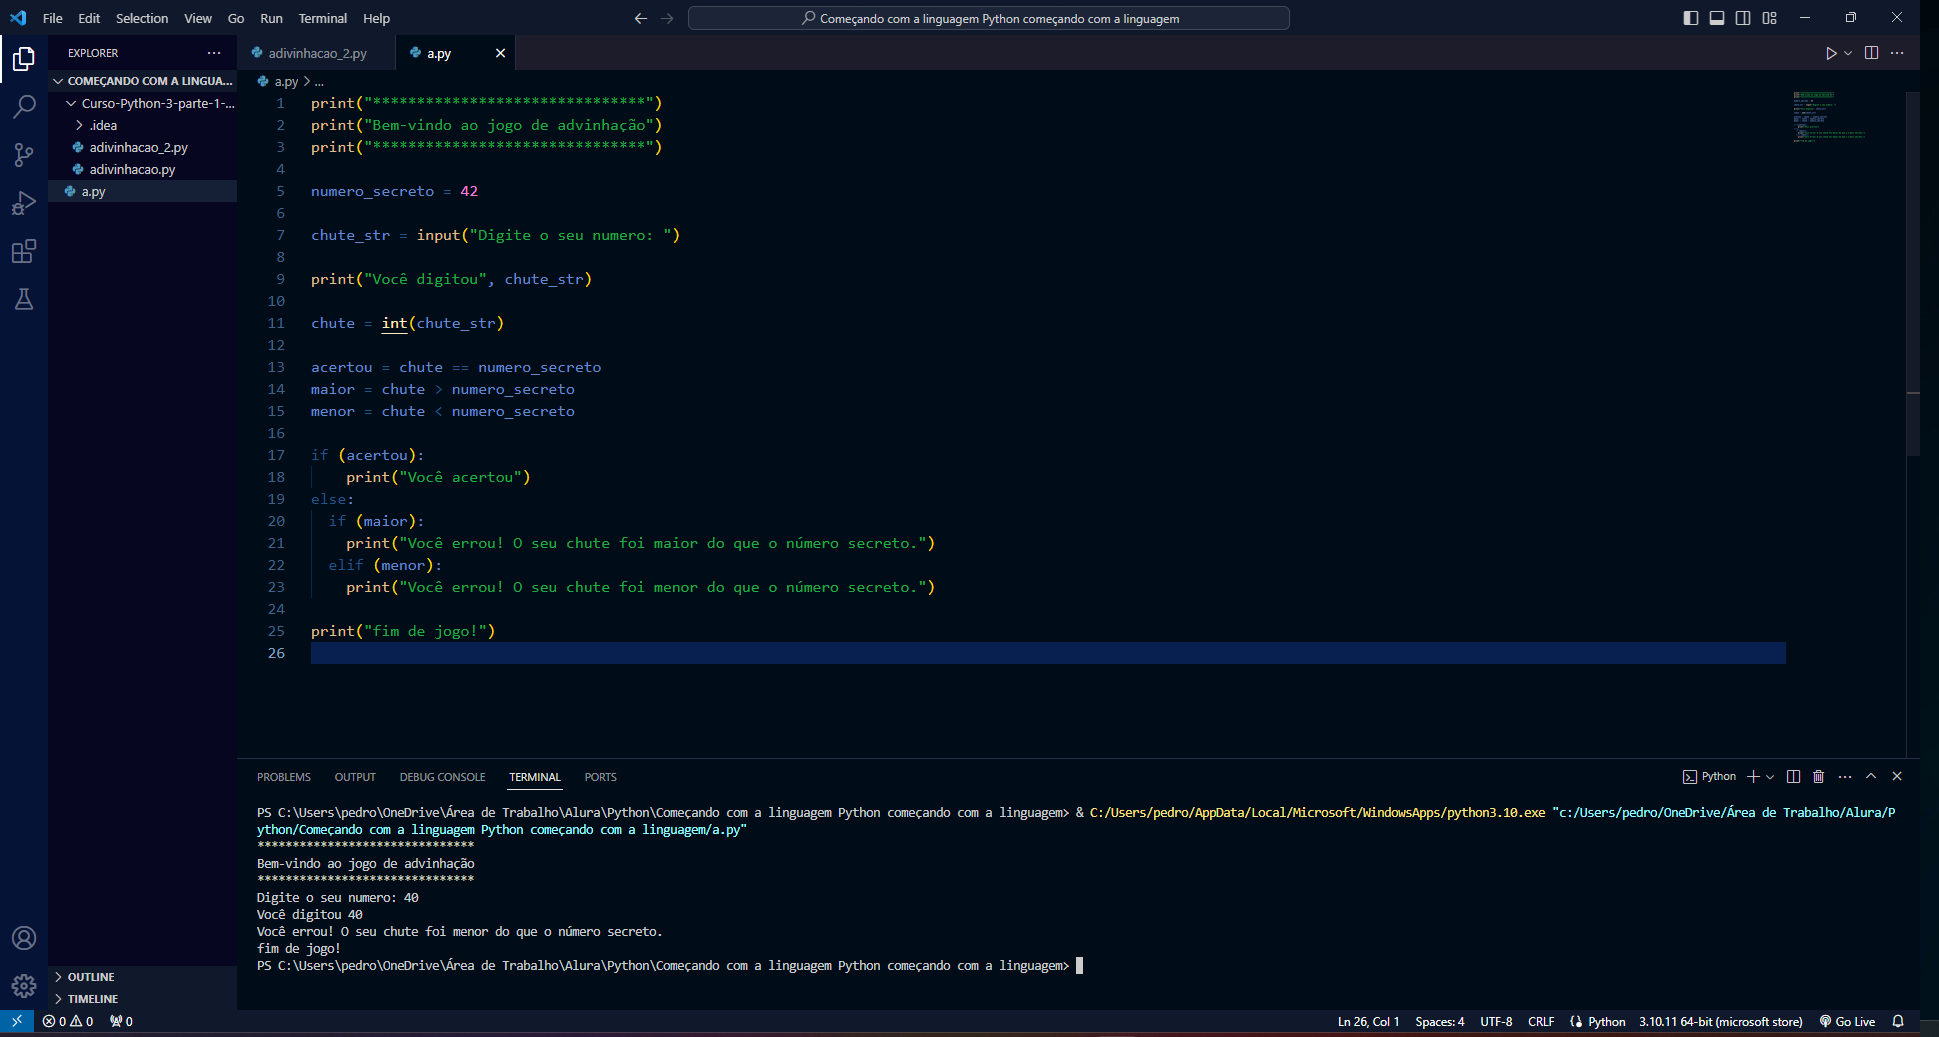Change encoding via UTF-8 status item
1939x1037 pixels.
click(x=1496, y=1021)
